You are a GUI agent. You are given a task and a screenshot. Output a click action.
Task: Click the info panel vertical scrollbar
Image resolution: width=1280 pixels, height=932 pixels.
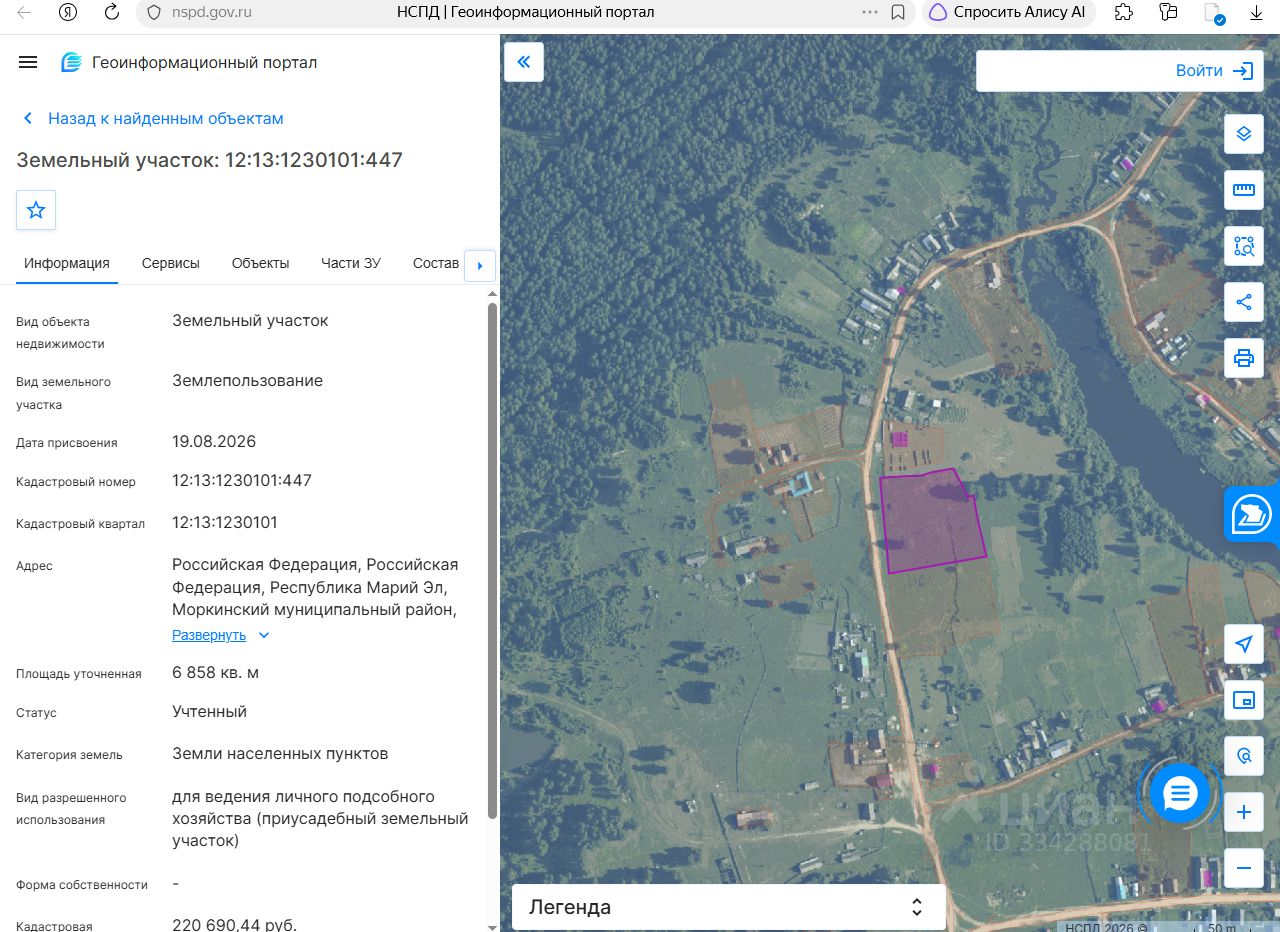point(492,560)
